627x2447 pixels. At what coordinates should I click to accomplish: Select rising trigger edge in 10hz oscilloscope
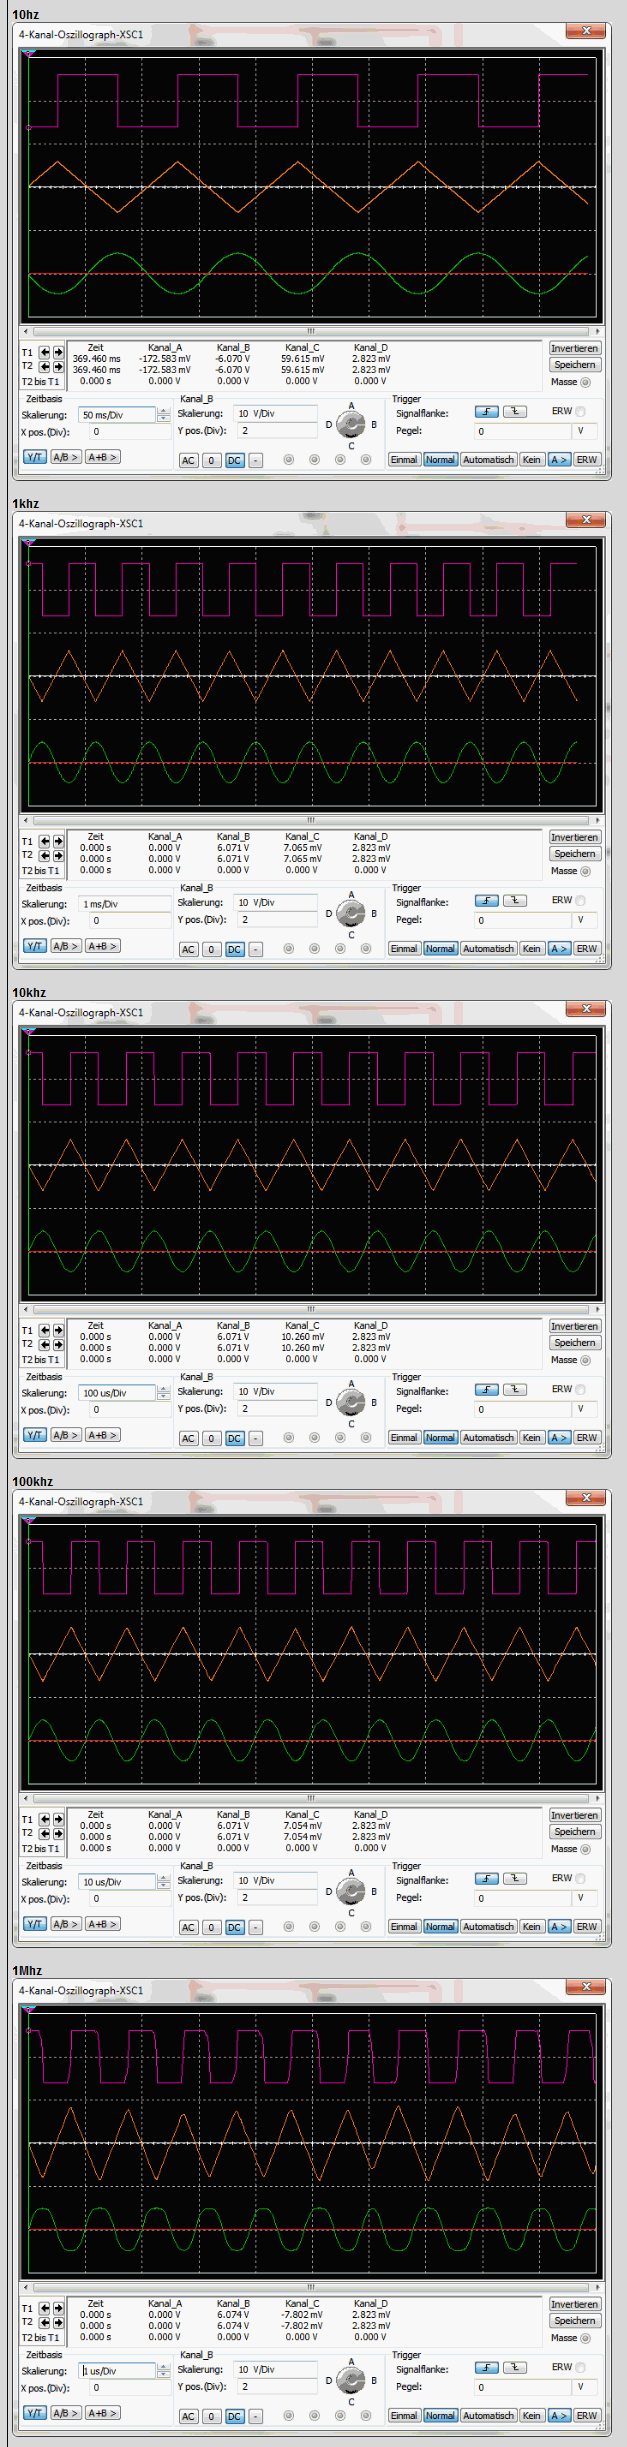pos(486,411)
